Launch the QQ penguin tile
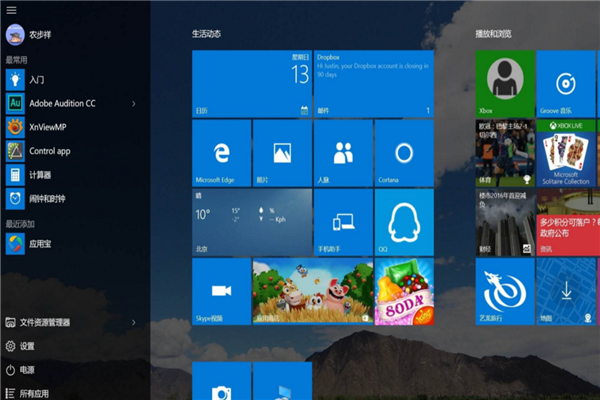The height and width of the screenshot is (400, 600). (x=404, y=222)
